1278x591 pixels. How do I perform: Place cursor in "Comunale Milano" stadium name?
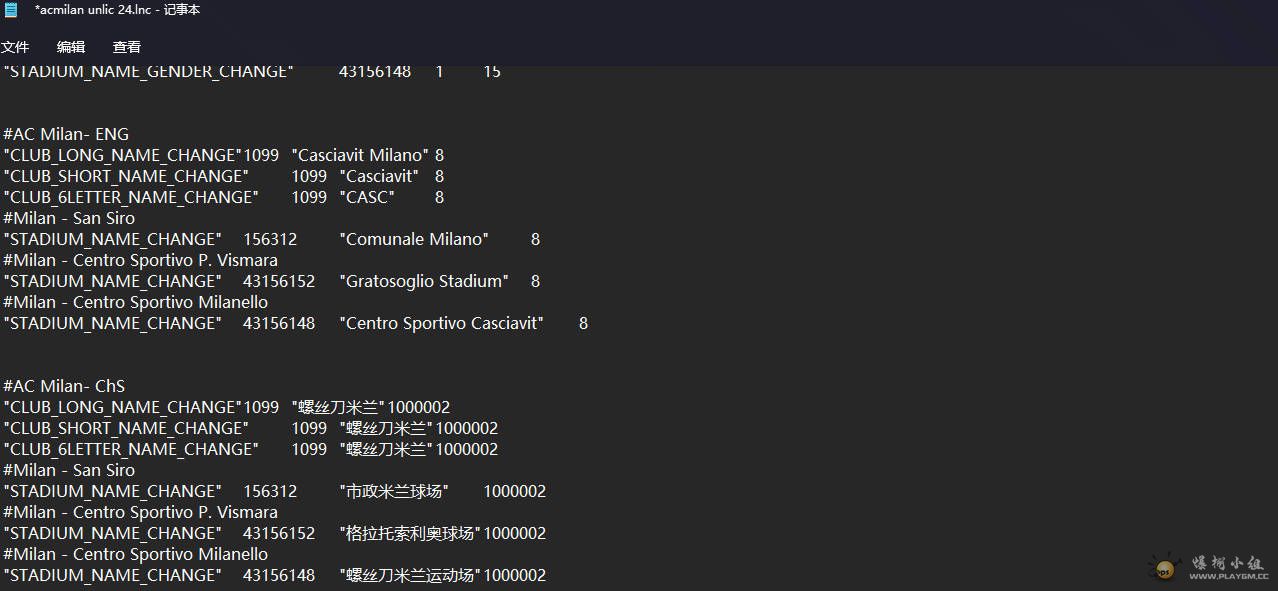(x=414, y=239)
